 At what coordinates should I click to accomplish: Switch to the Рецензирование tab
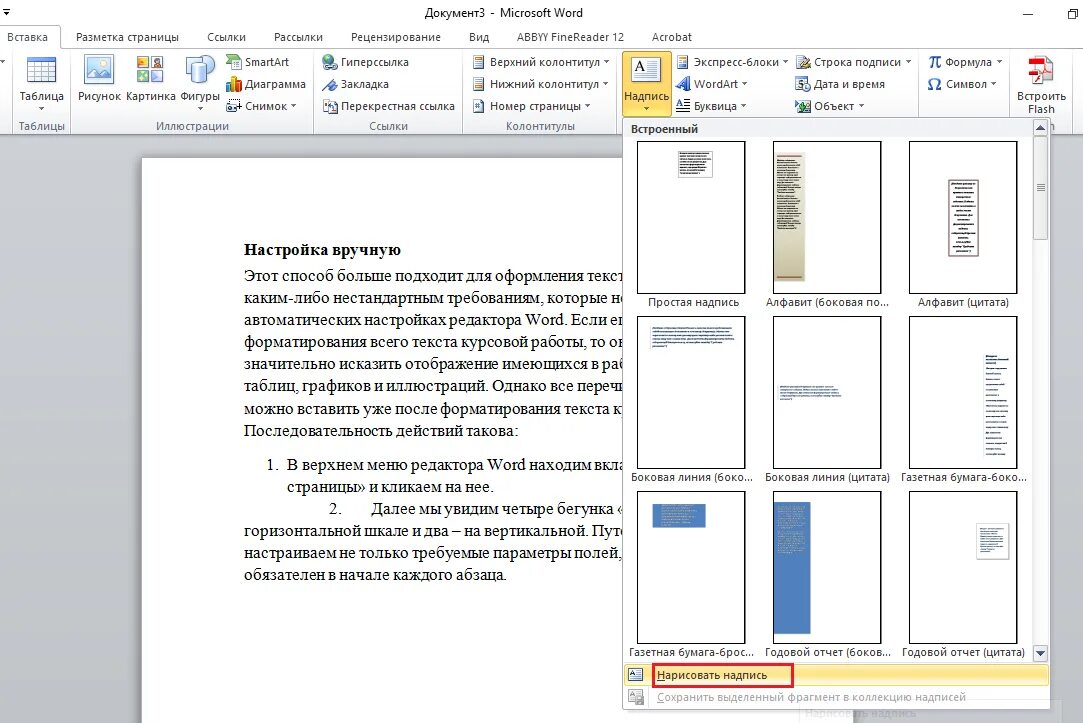pyautogui.click(x=395, y=37)
